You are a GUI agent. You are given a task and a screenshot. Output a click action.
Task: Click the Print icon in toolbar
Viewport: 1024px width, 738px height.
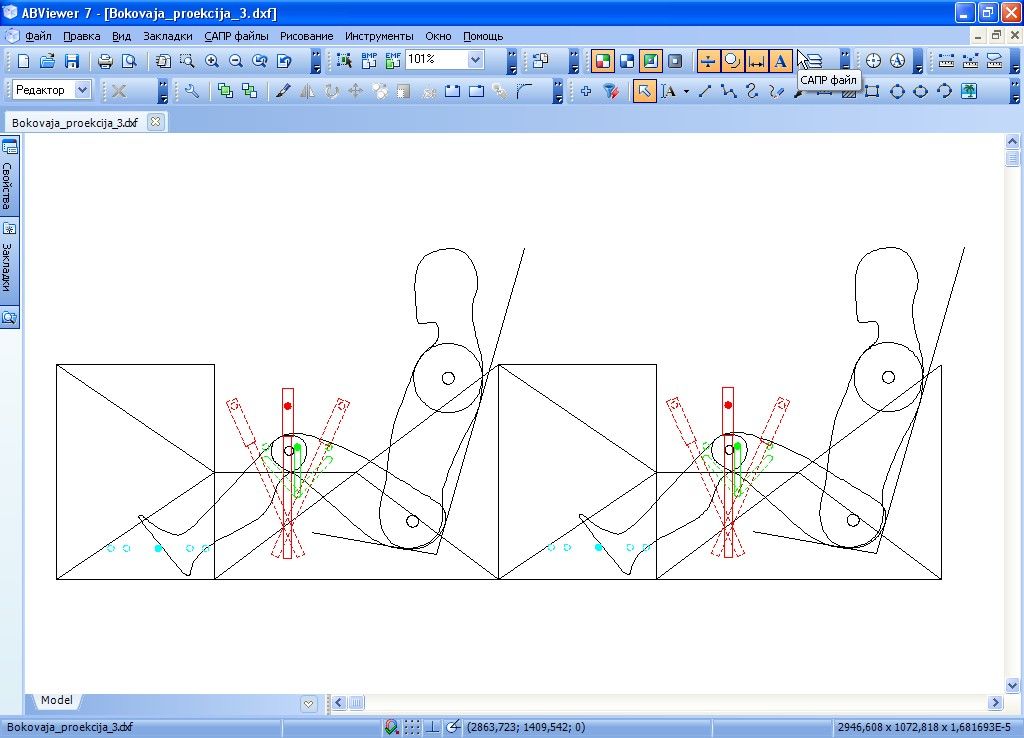tap(105, 61)
